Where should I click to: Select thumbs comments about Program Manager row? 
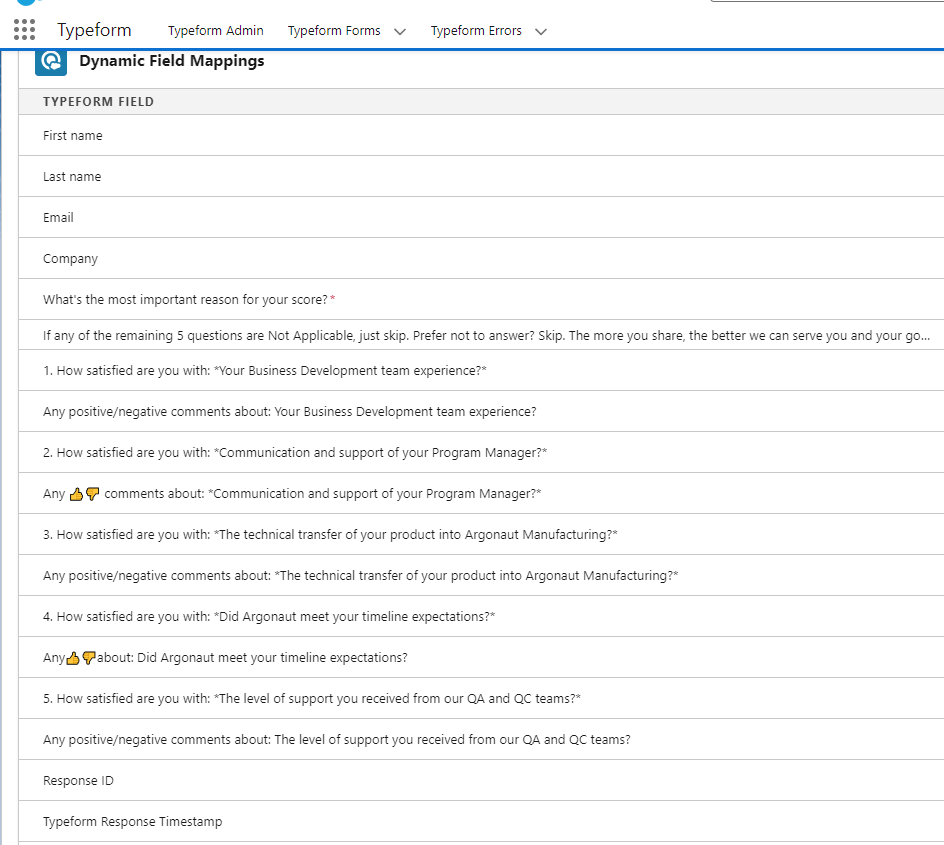click(481, 494)
